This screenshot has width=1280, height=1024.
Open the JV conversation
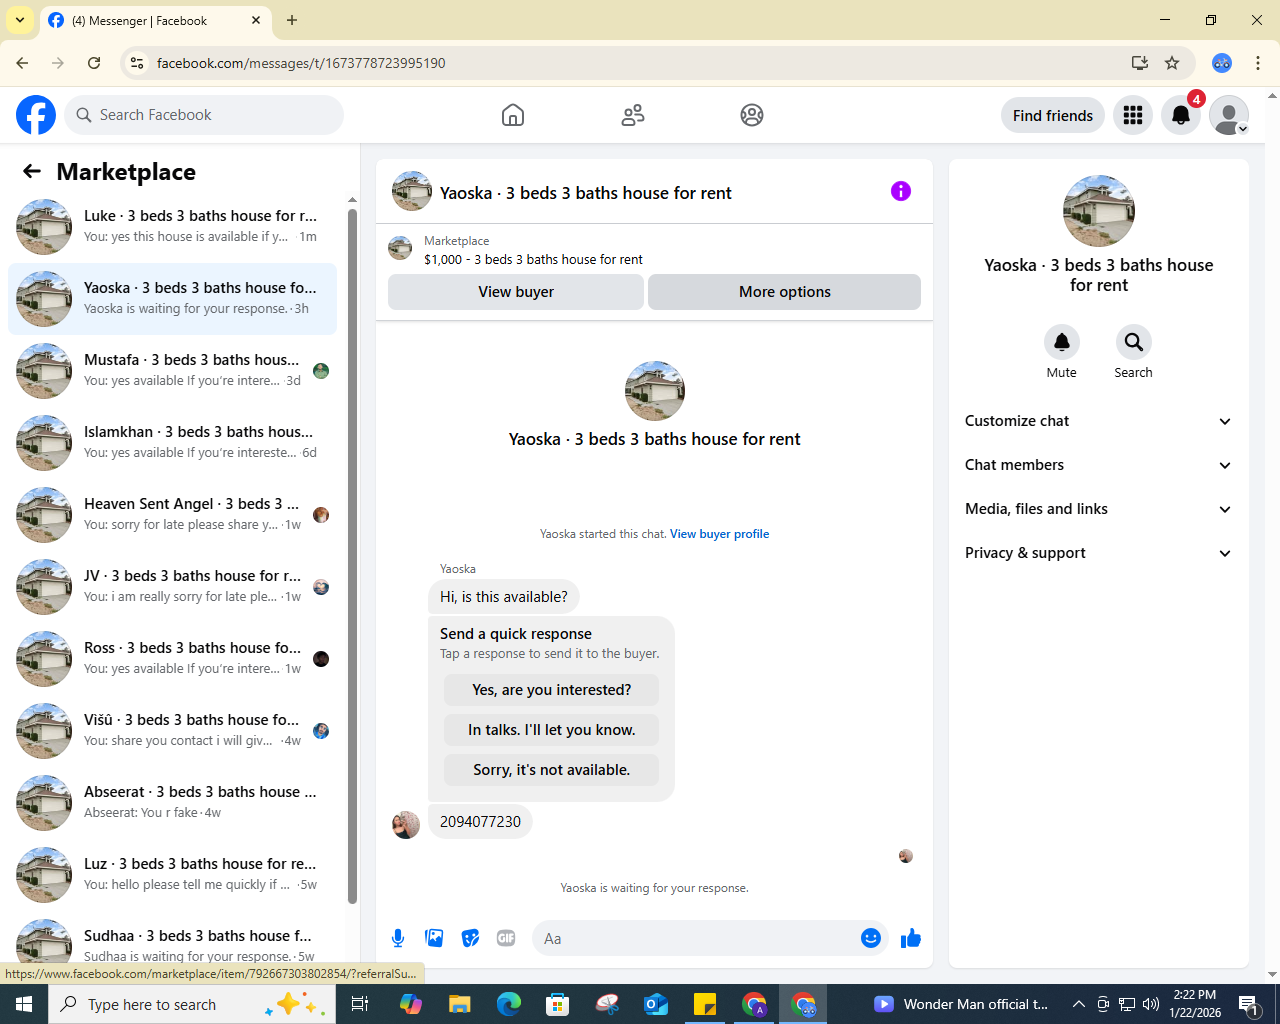pyautogui.click(x=172, y=587)
